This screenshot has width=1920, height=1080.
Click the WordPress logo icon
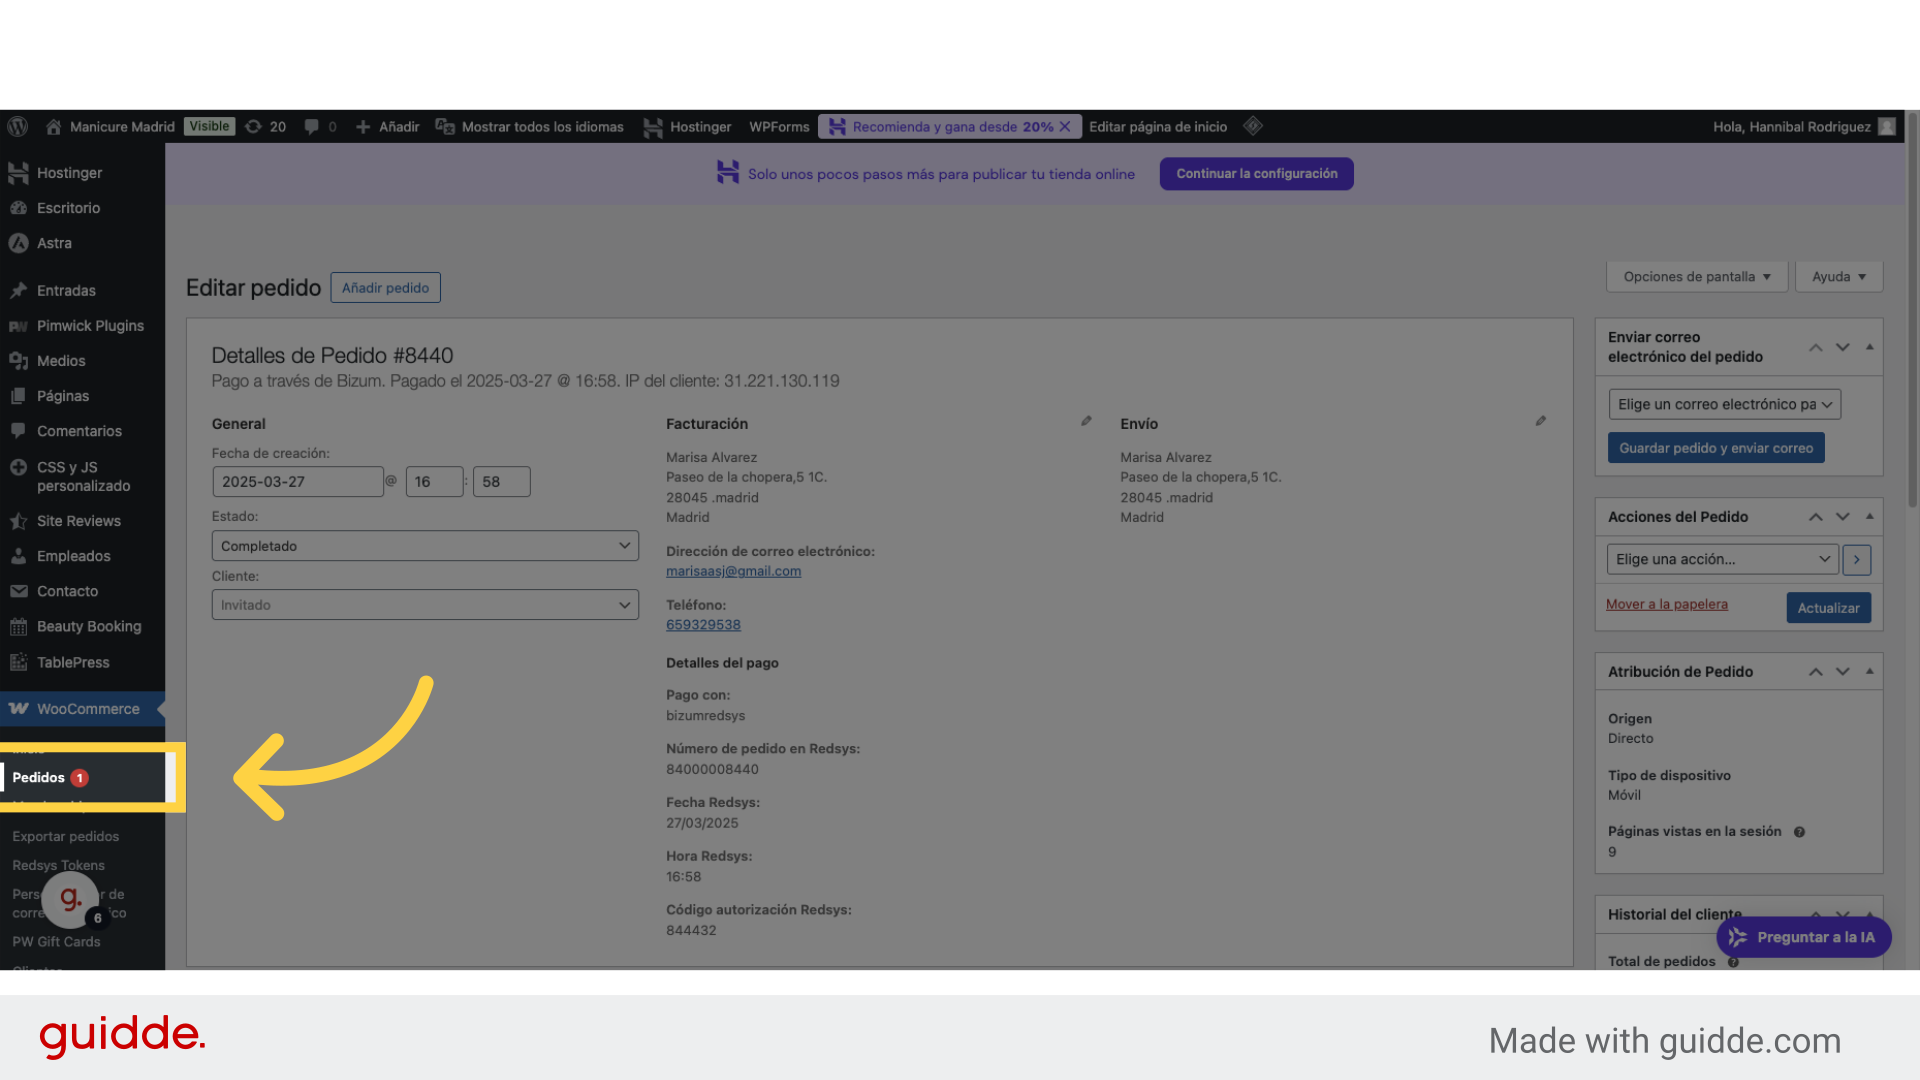pyautogui.click(x=17, y=127)
